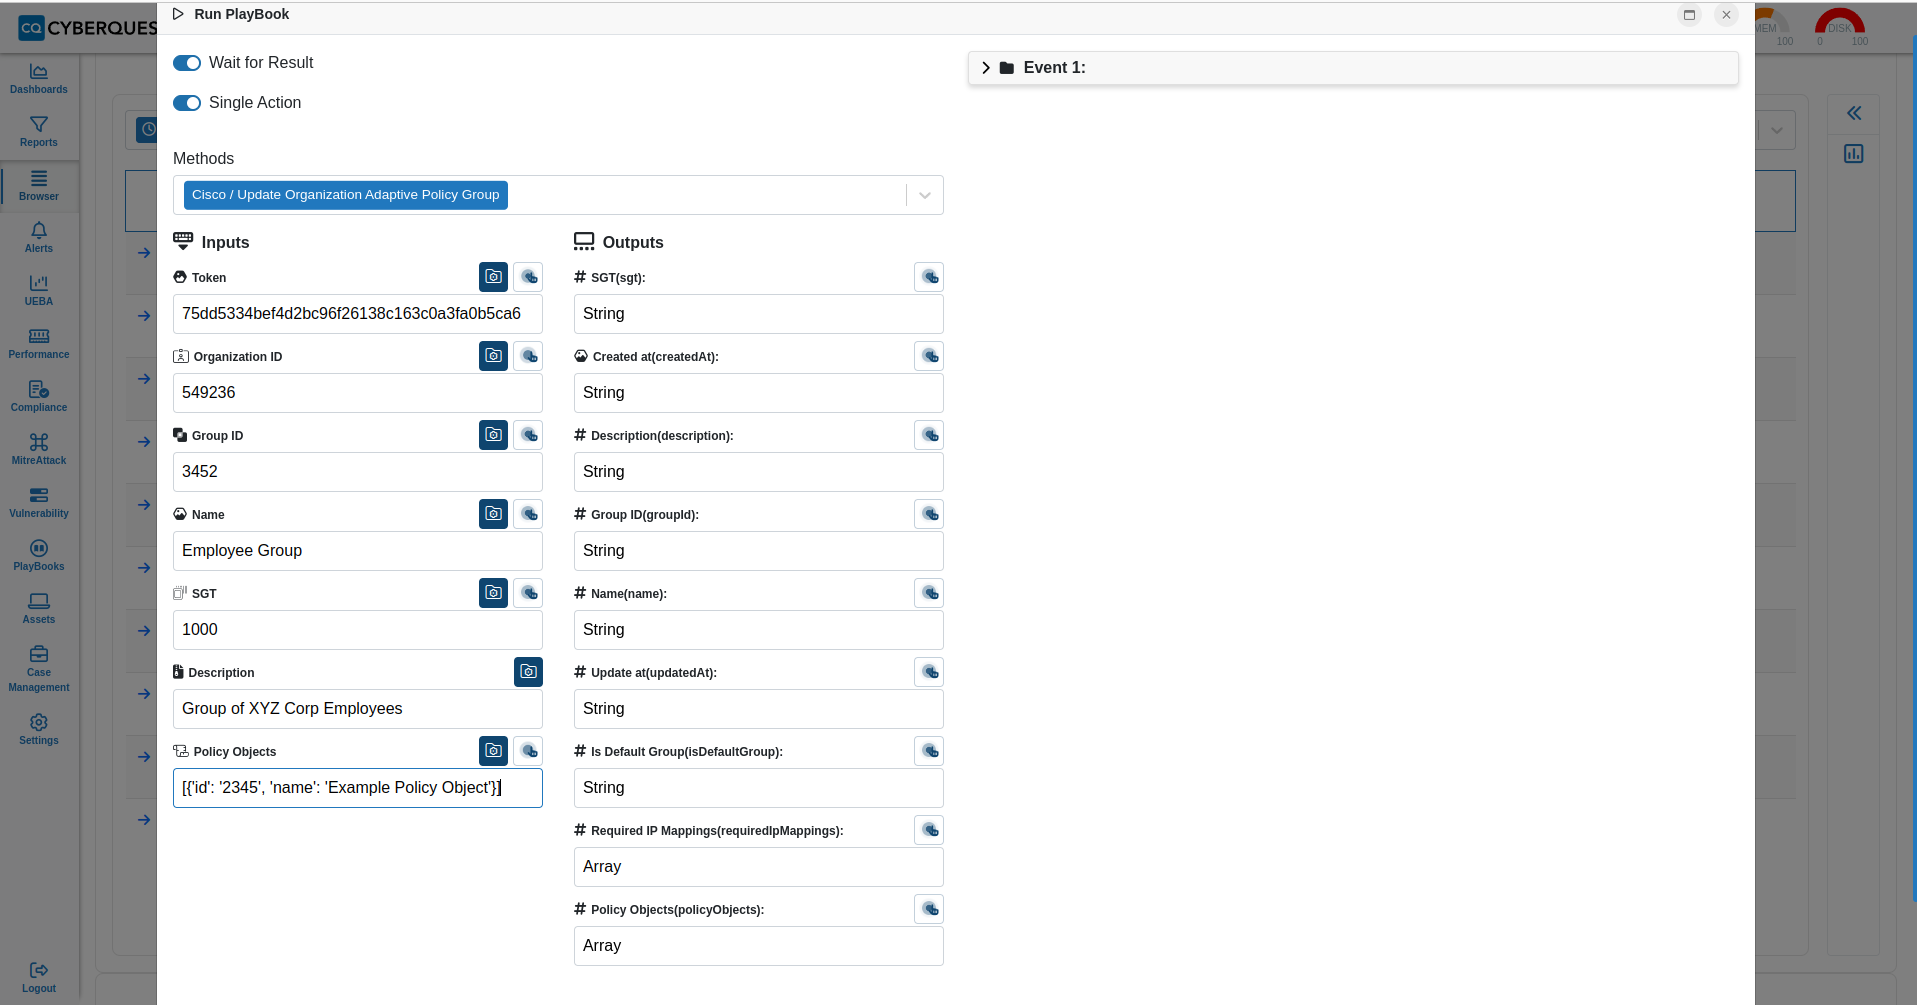This screenshot has height=1005, width=1917.
Task: Open the chart panel icon on right sidebar
Action: tap(1854, 154)
